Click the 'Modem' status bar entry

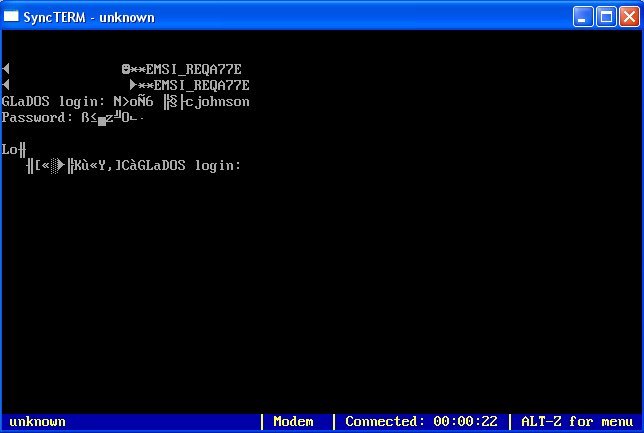pos(293,421)
